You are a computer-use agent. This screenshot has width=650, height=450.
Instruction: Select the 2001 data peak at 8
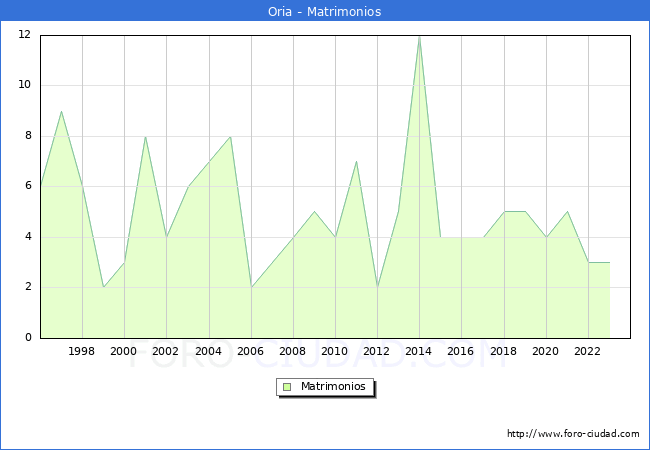[x=145, y=137]
